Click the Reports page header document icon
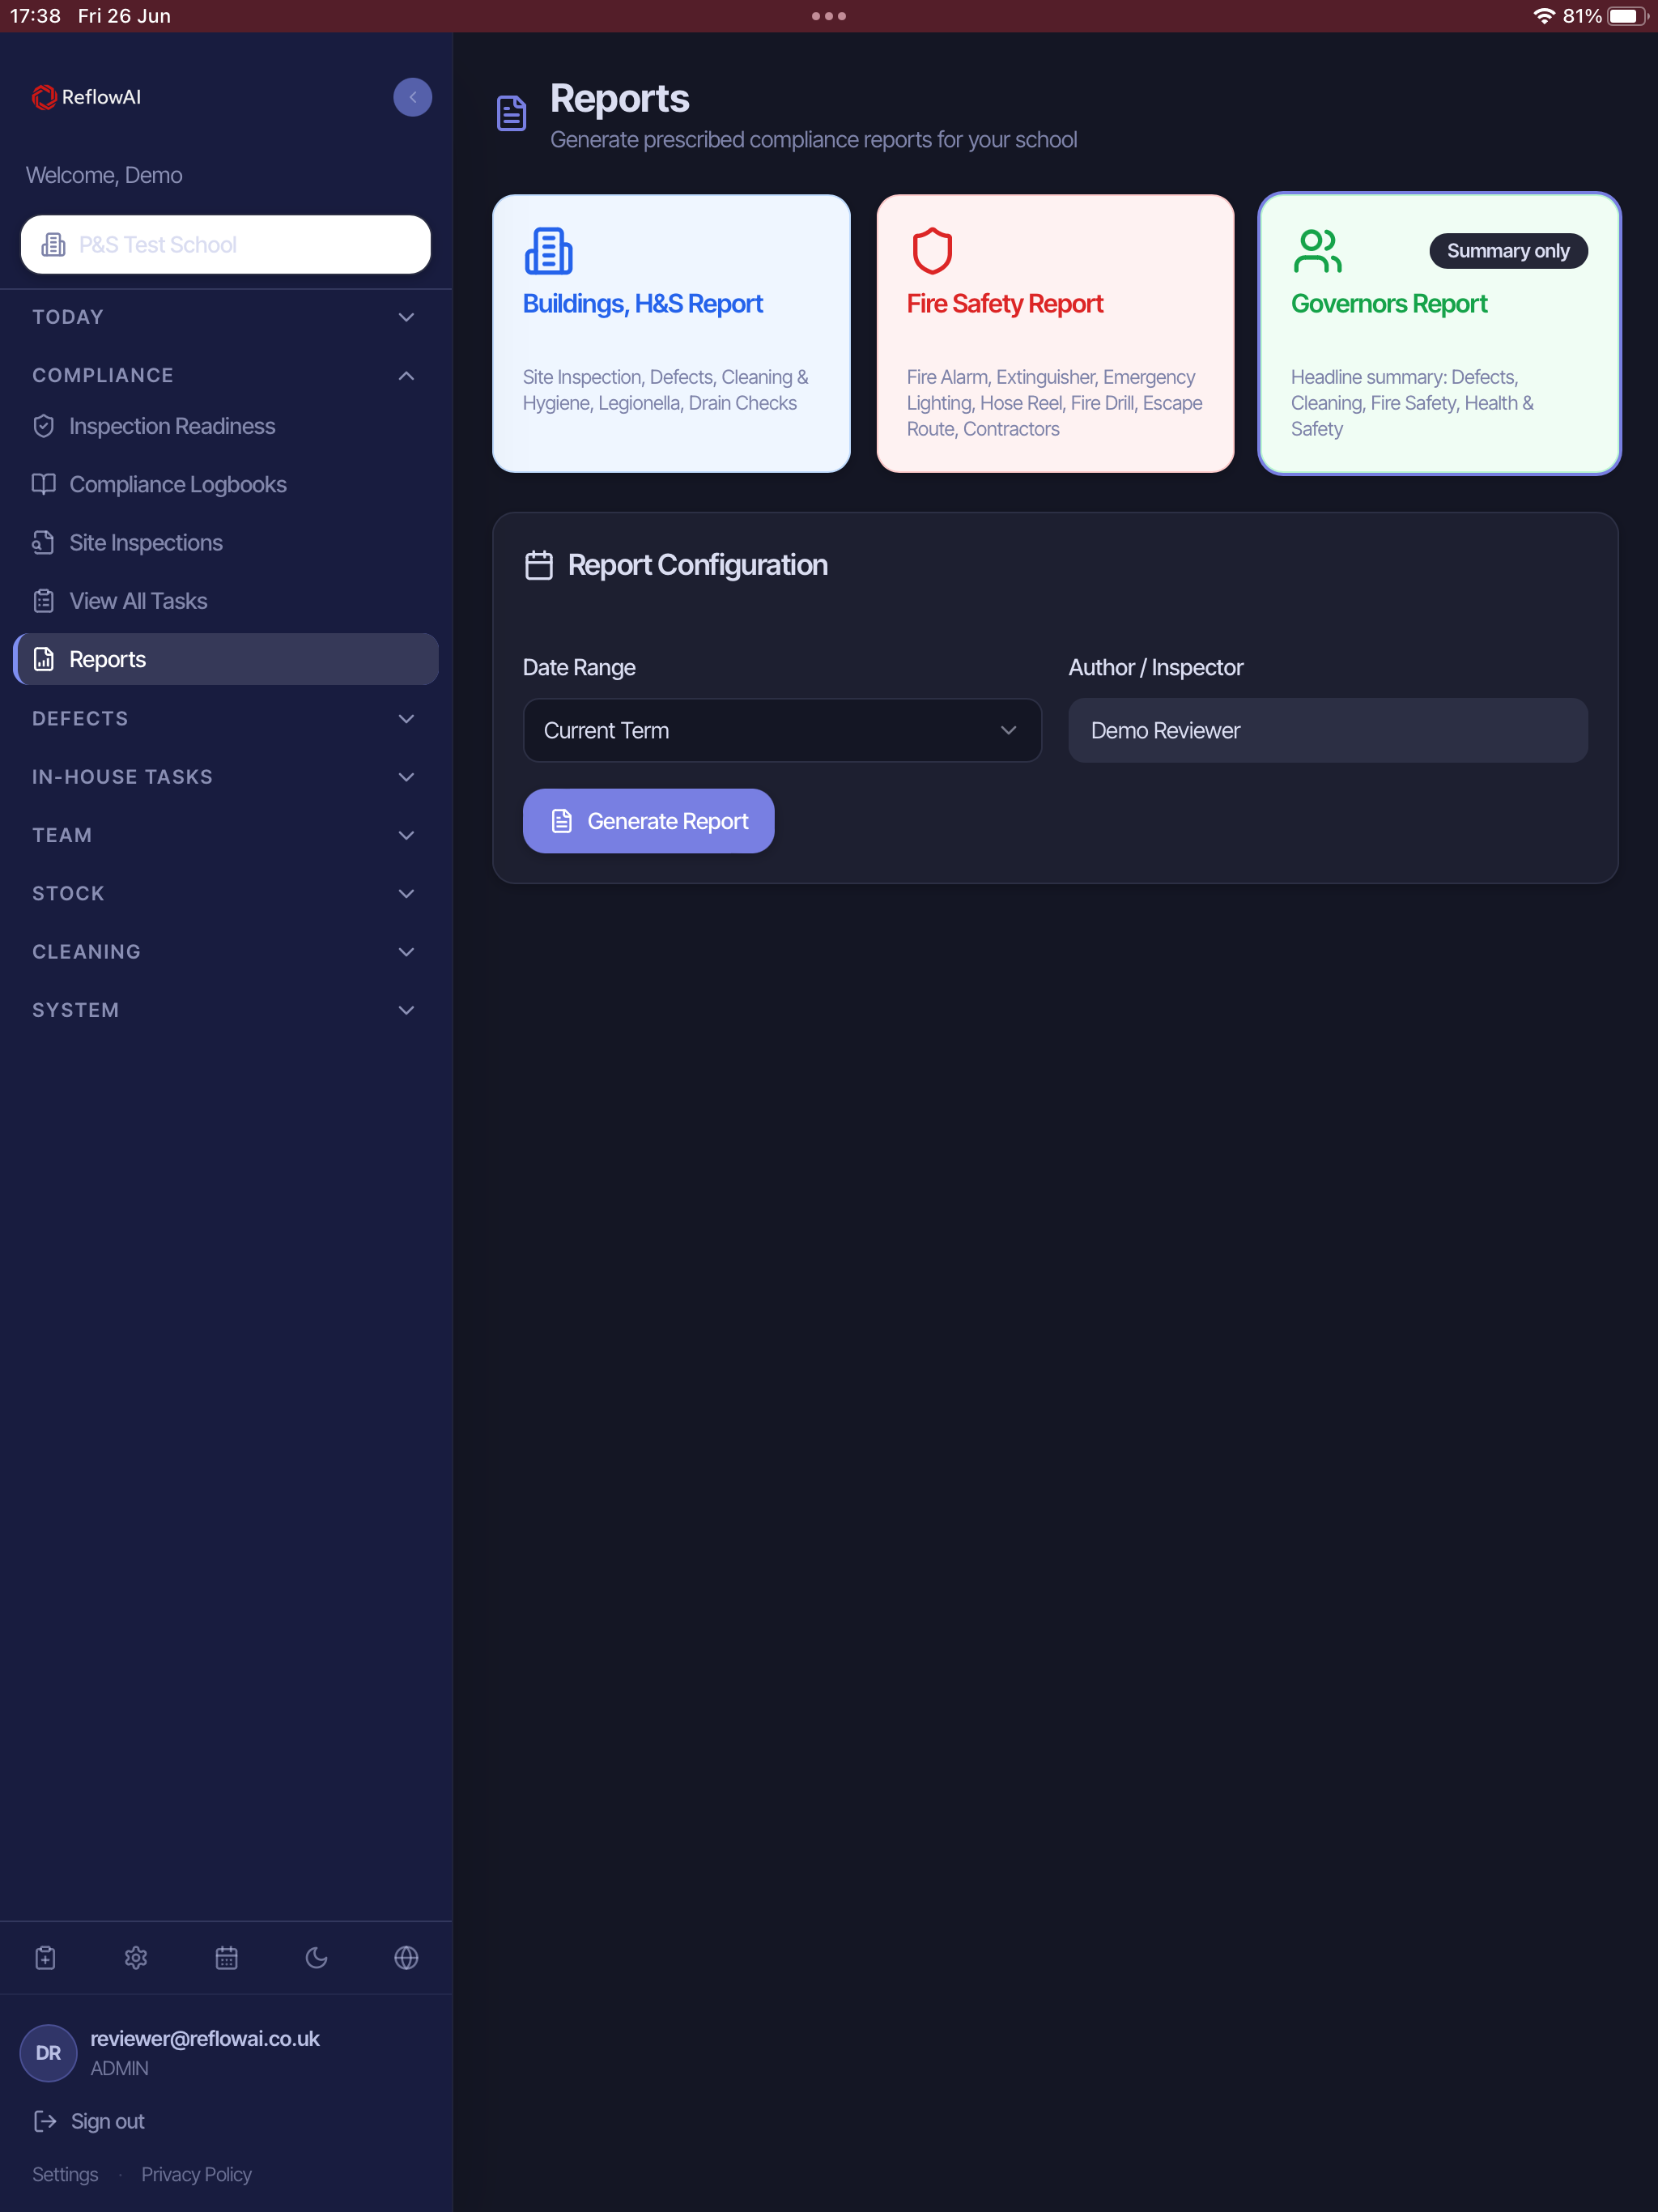The image size is (1658, 2212). 511,113
